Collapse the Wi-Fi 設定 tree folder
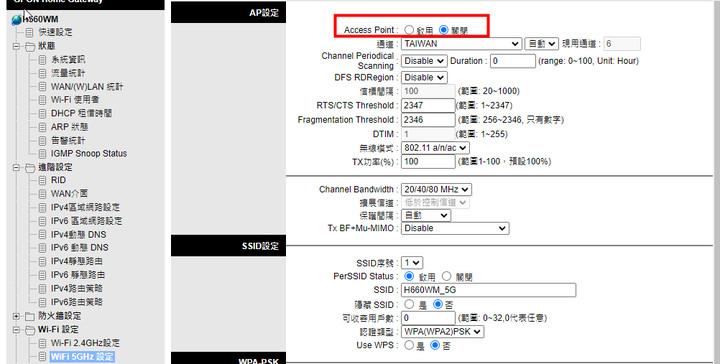720x364 pixels. pyautogui.click(x=17, y=330)
